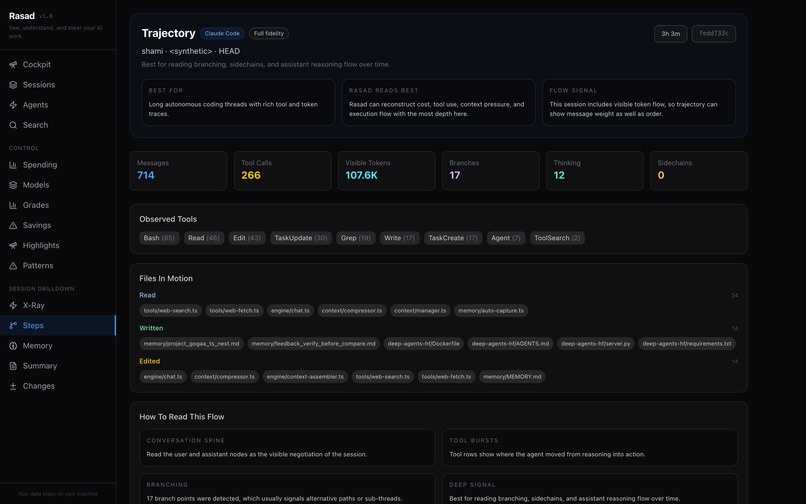Open Search from the sidebar
806x504 pixels.
coord(58,125)
